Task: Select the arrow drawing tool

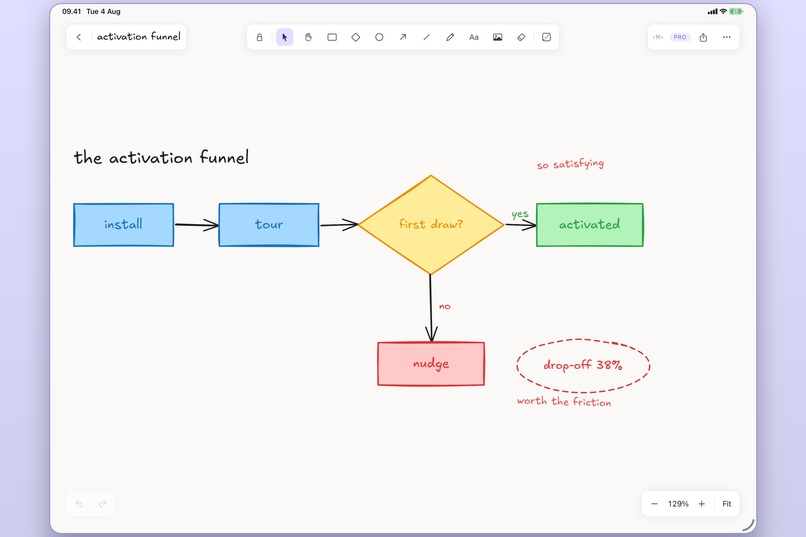Action: pos(403,37)
